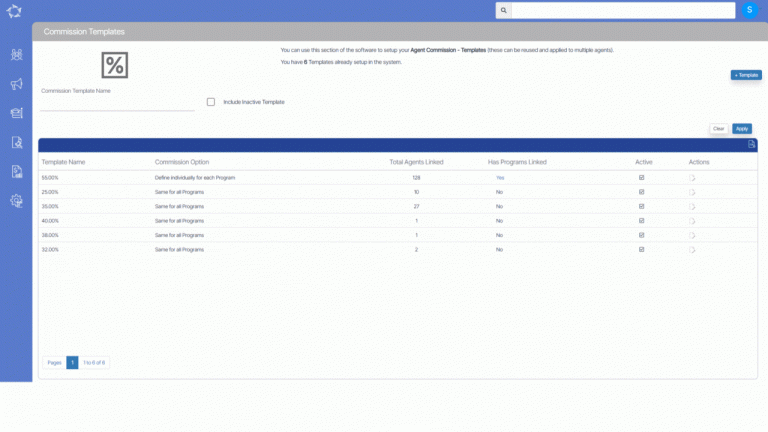Click the Commission Templates page title
Image resolution: width=768 pixels, height=432 pixels.
click(x=84, y=31)
